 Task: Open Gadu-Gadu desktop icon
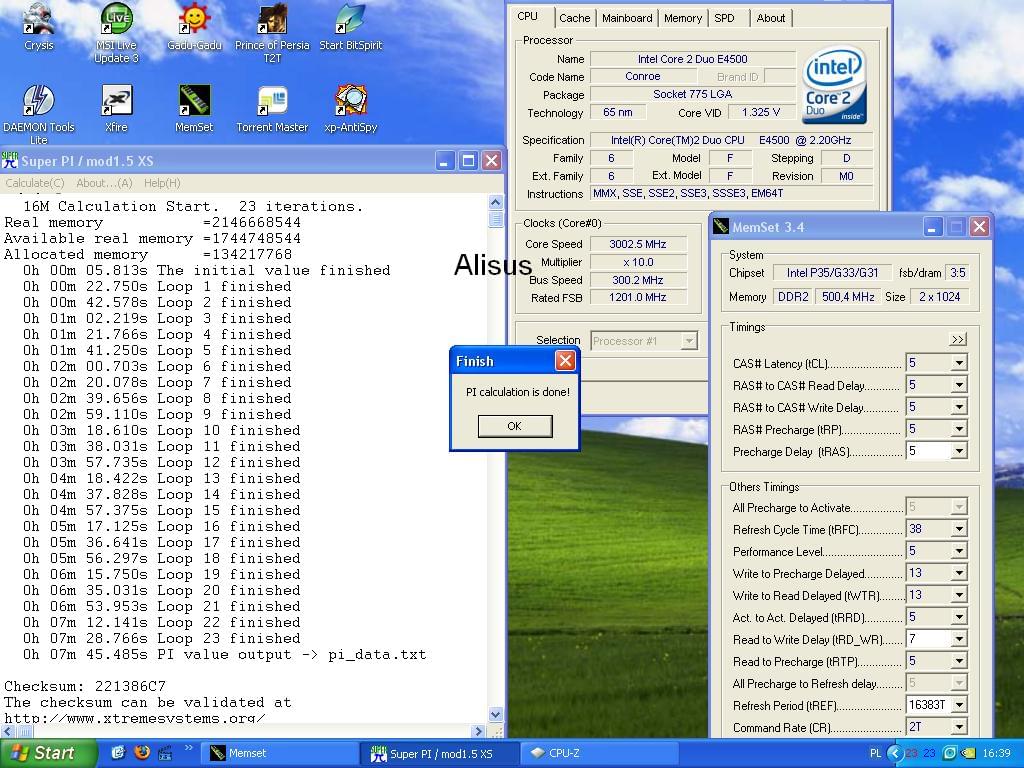[x=194, y=26]
